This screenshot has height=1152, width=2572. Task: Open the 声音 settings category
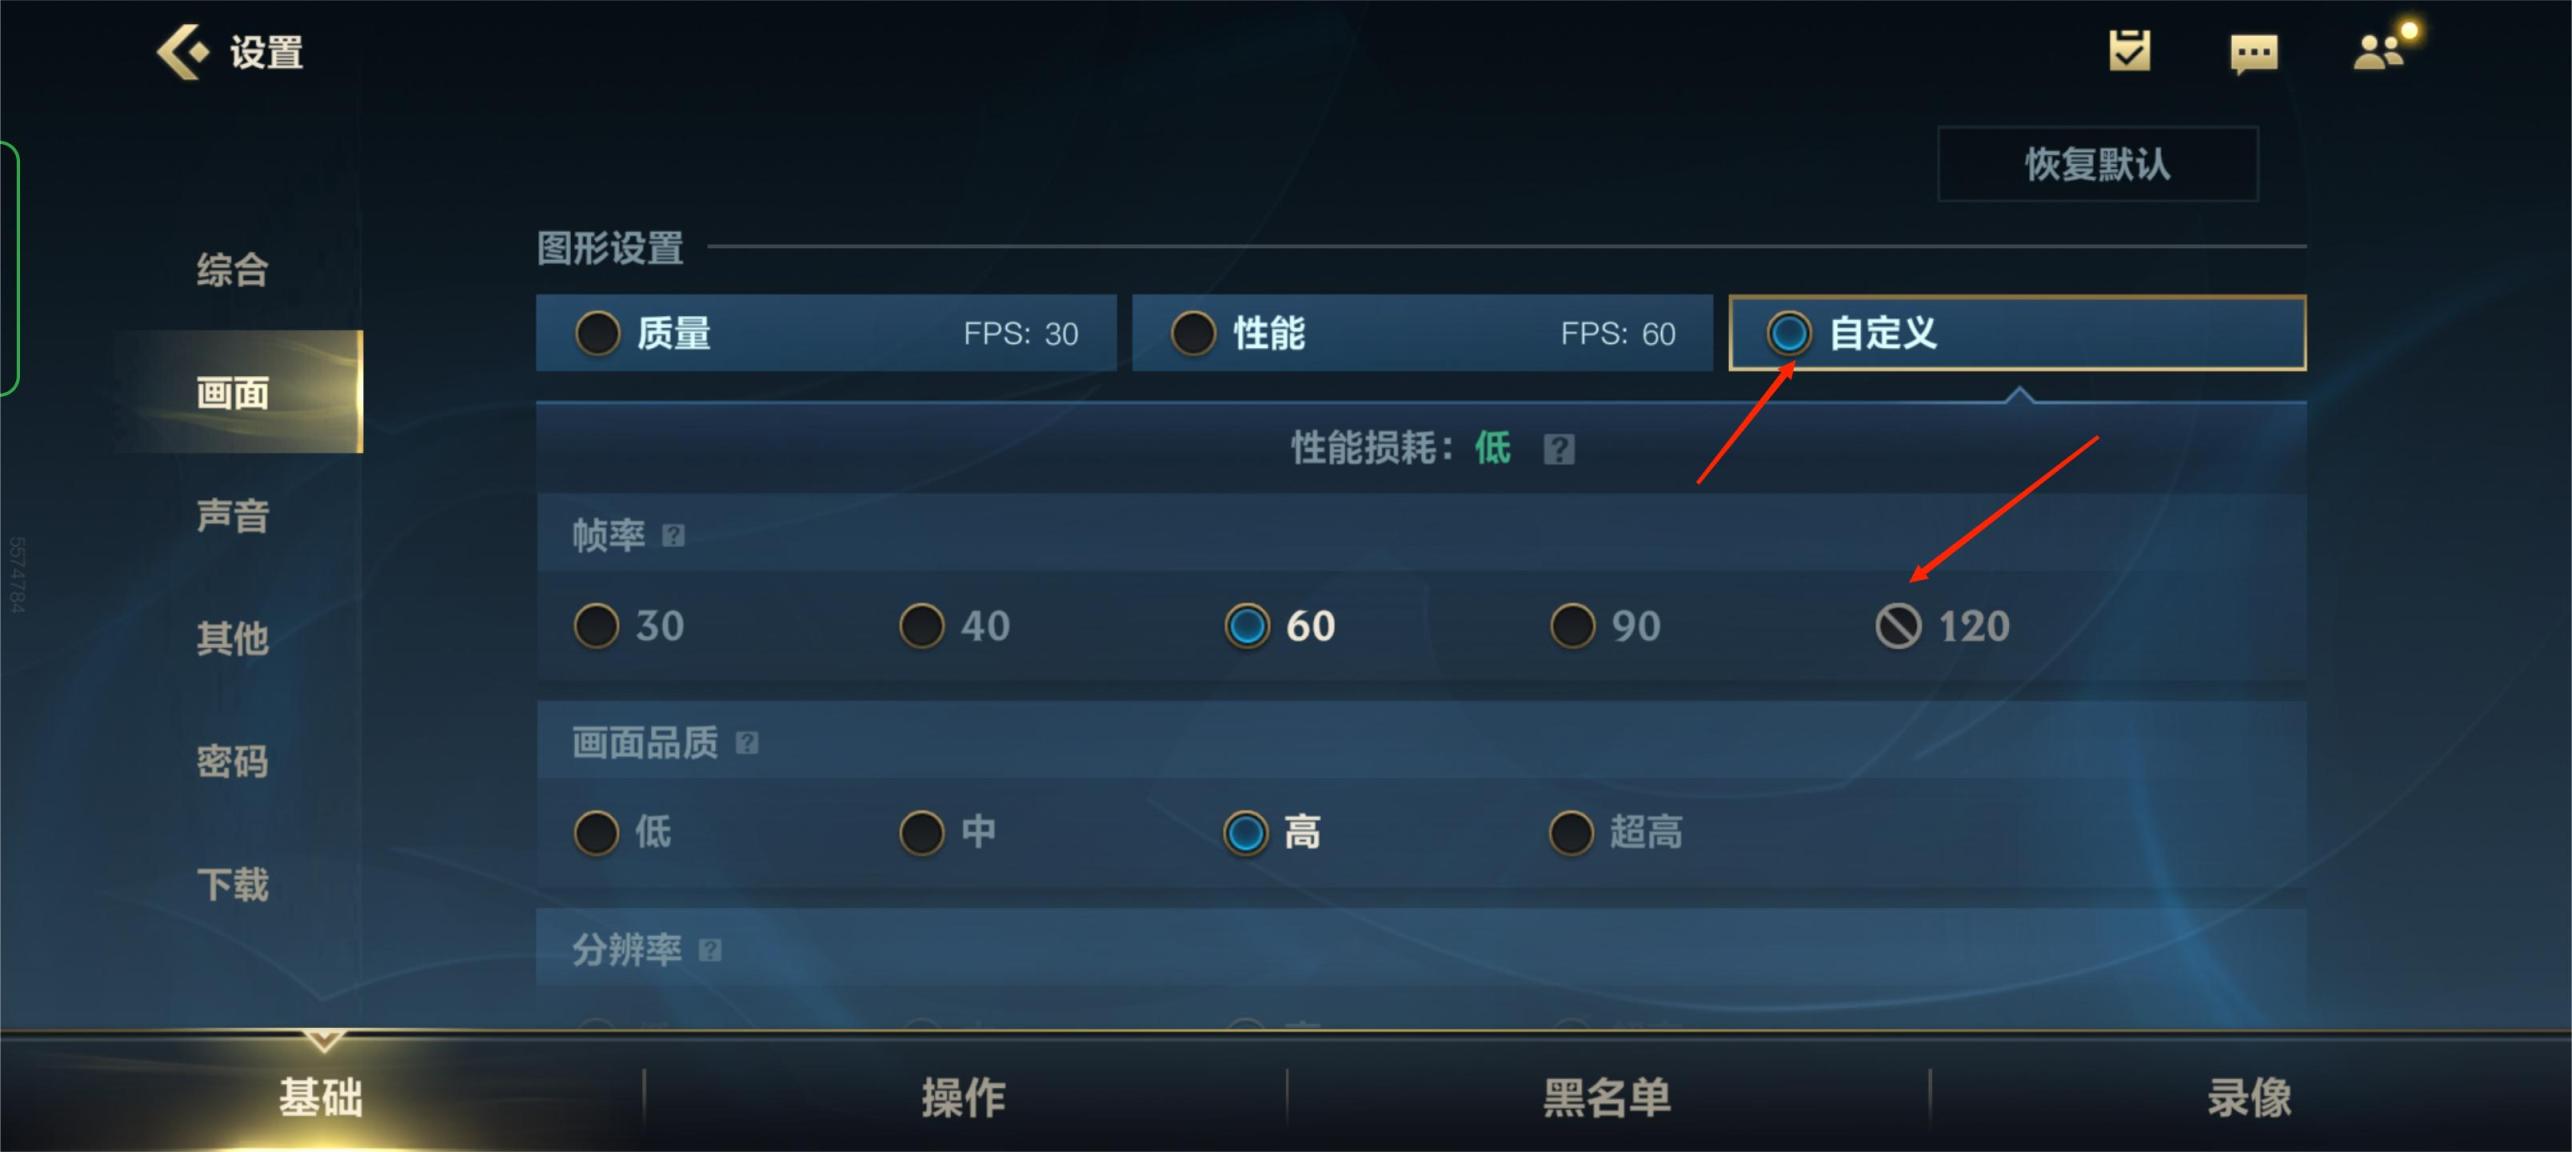click(232, 516)
